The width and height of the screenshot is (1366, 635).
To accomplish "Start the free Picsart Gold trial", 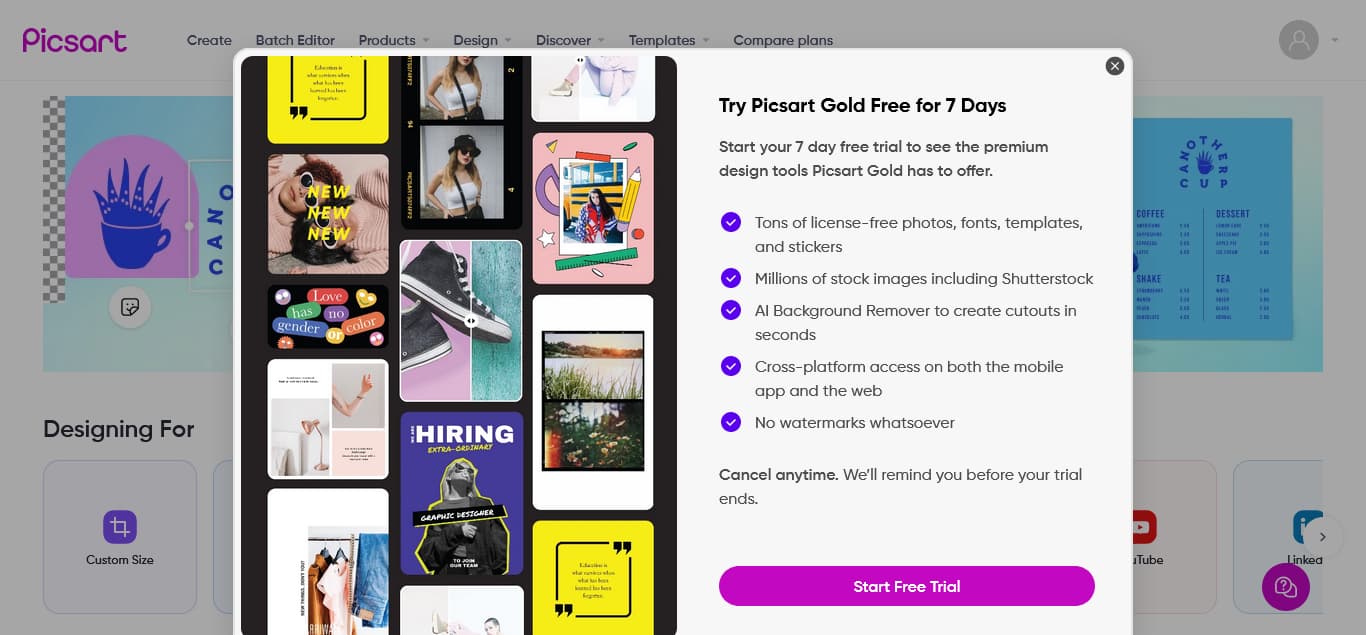I will 906,586.
